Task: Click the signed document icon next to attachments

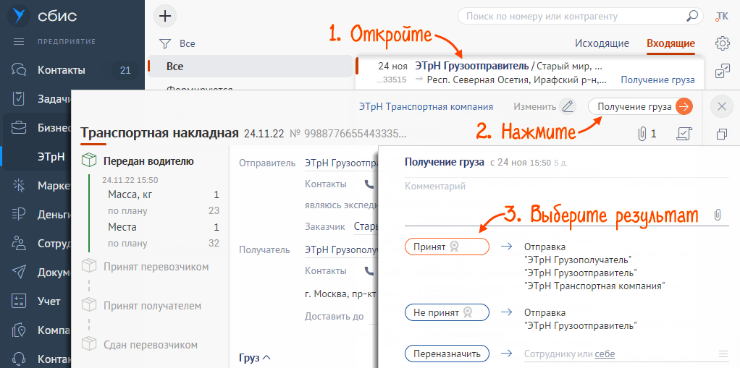Action: pyautogui.click(x=683, y=134)
